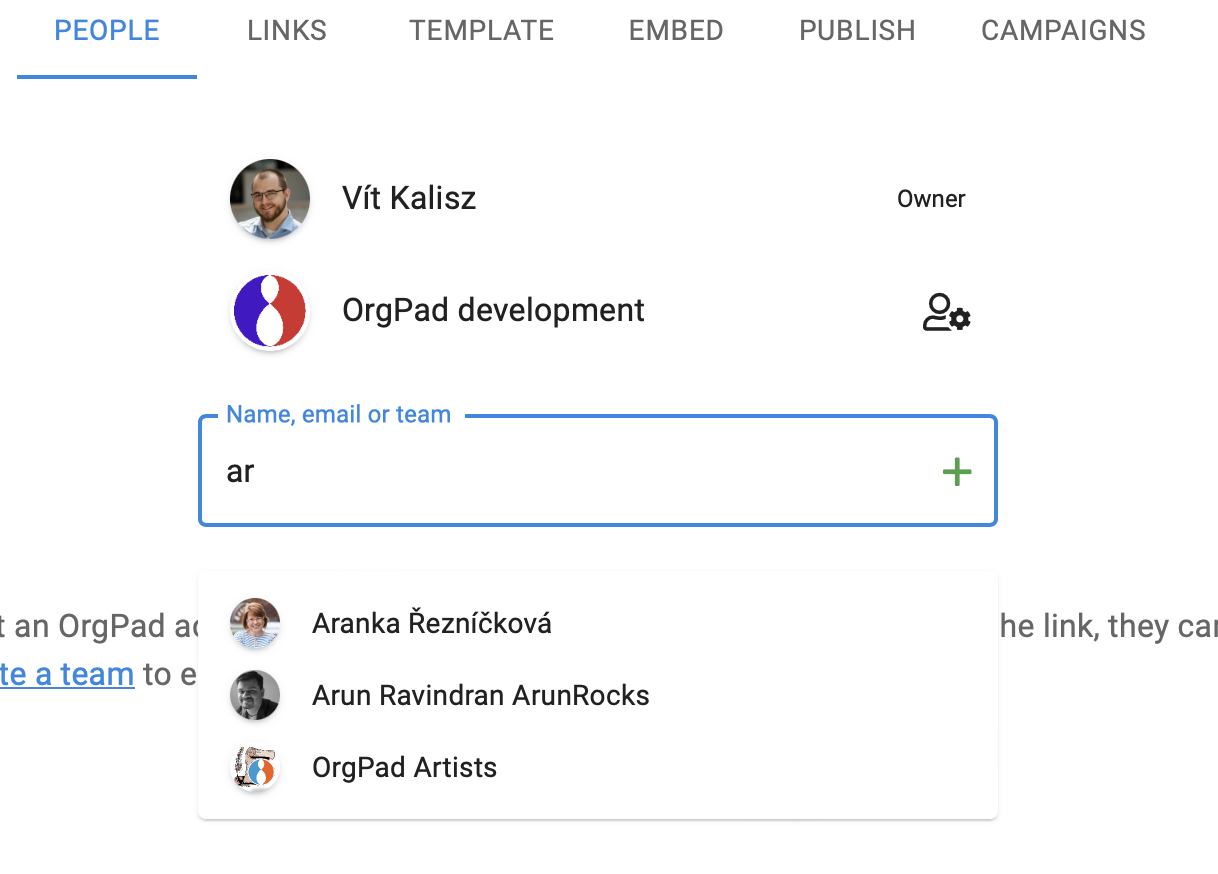The image size is (1218, 874).
Task: Switch to the Campaigns tab
Action: [1063, 31]
